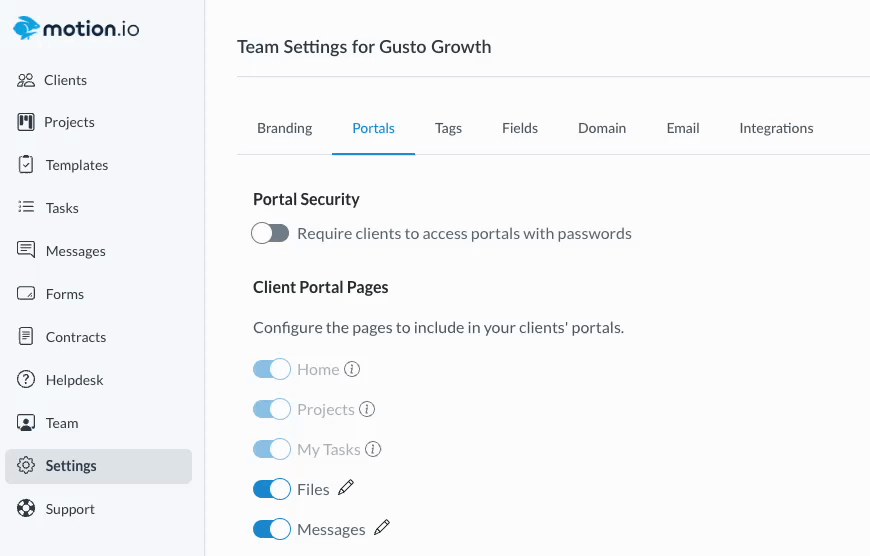Open Clients via its people icon
Viewport: 870px width, 556px height.
pos(27,80)
